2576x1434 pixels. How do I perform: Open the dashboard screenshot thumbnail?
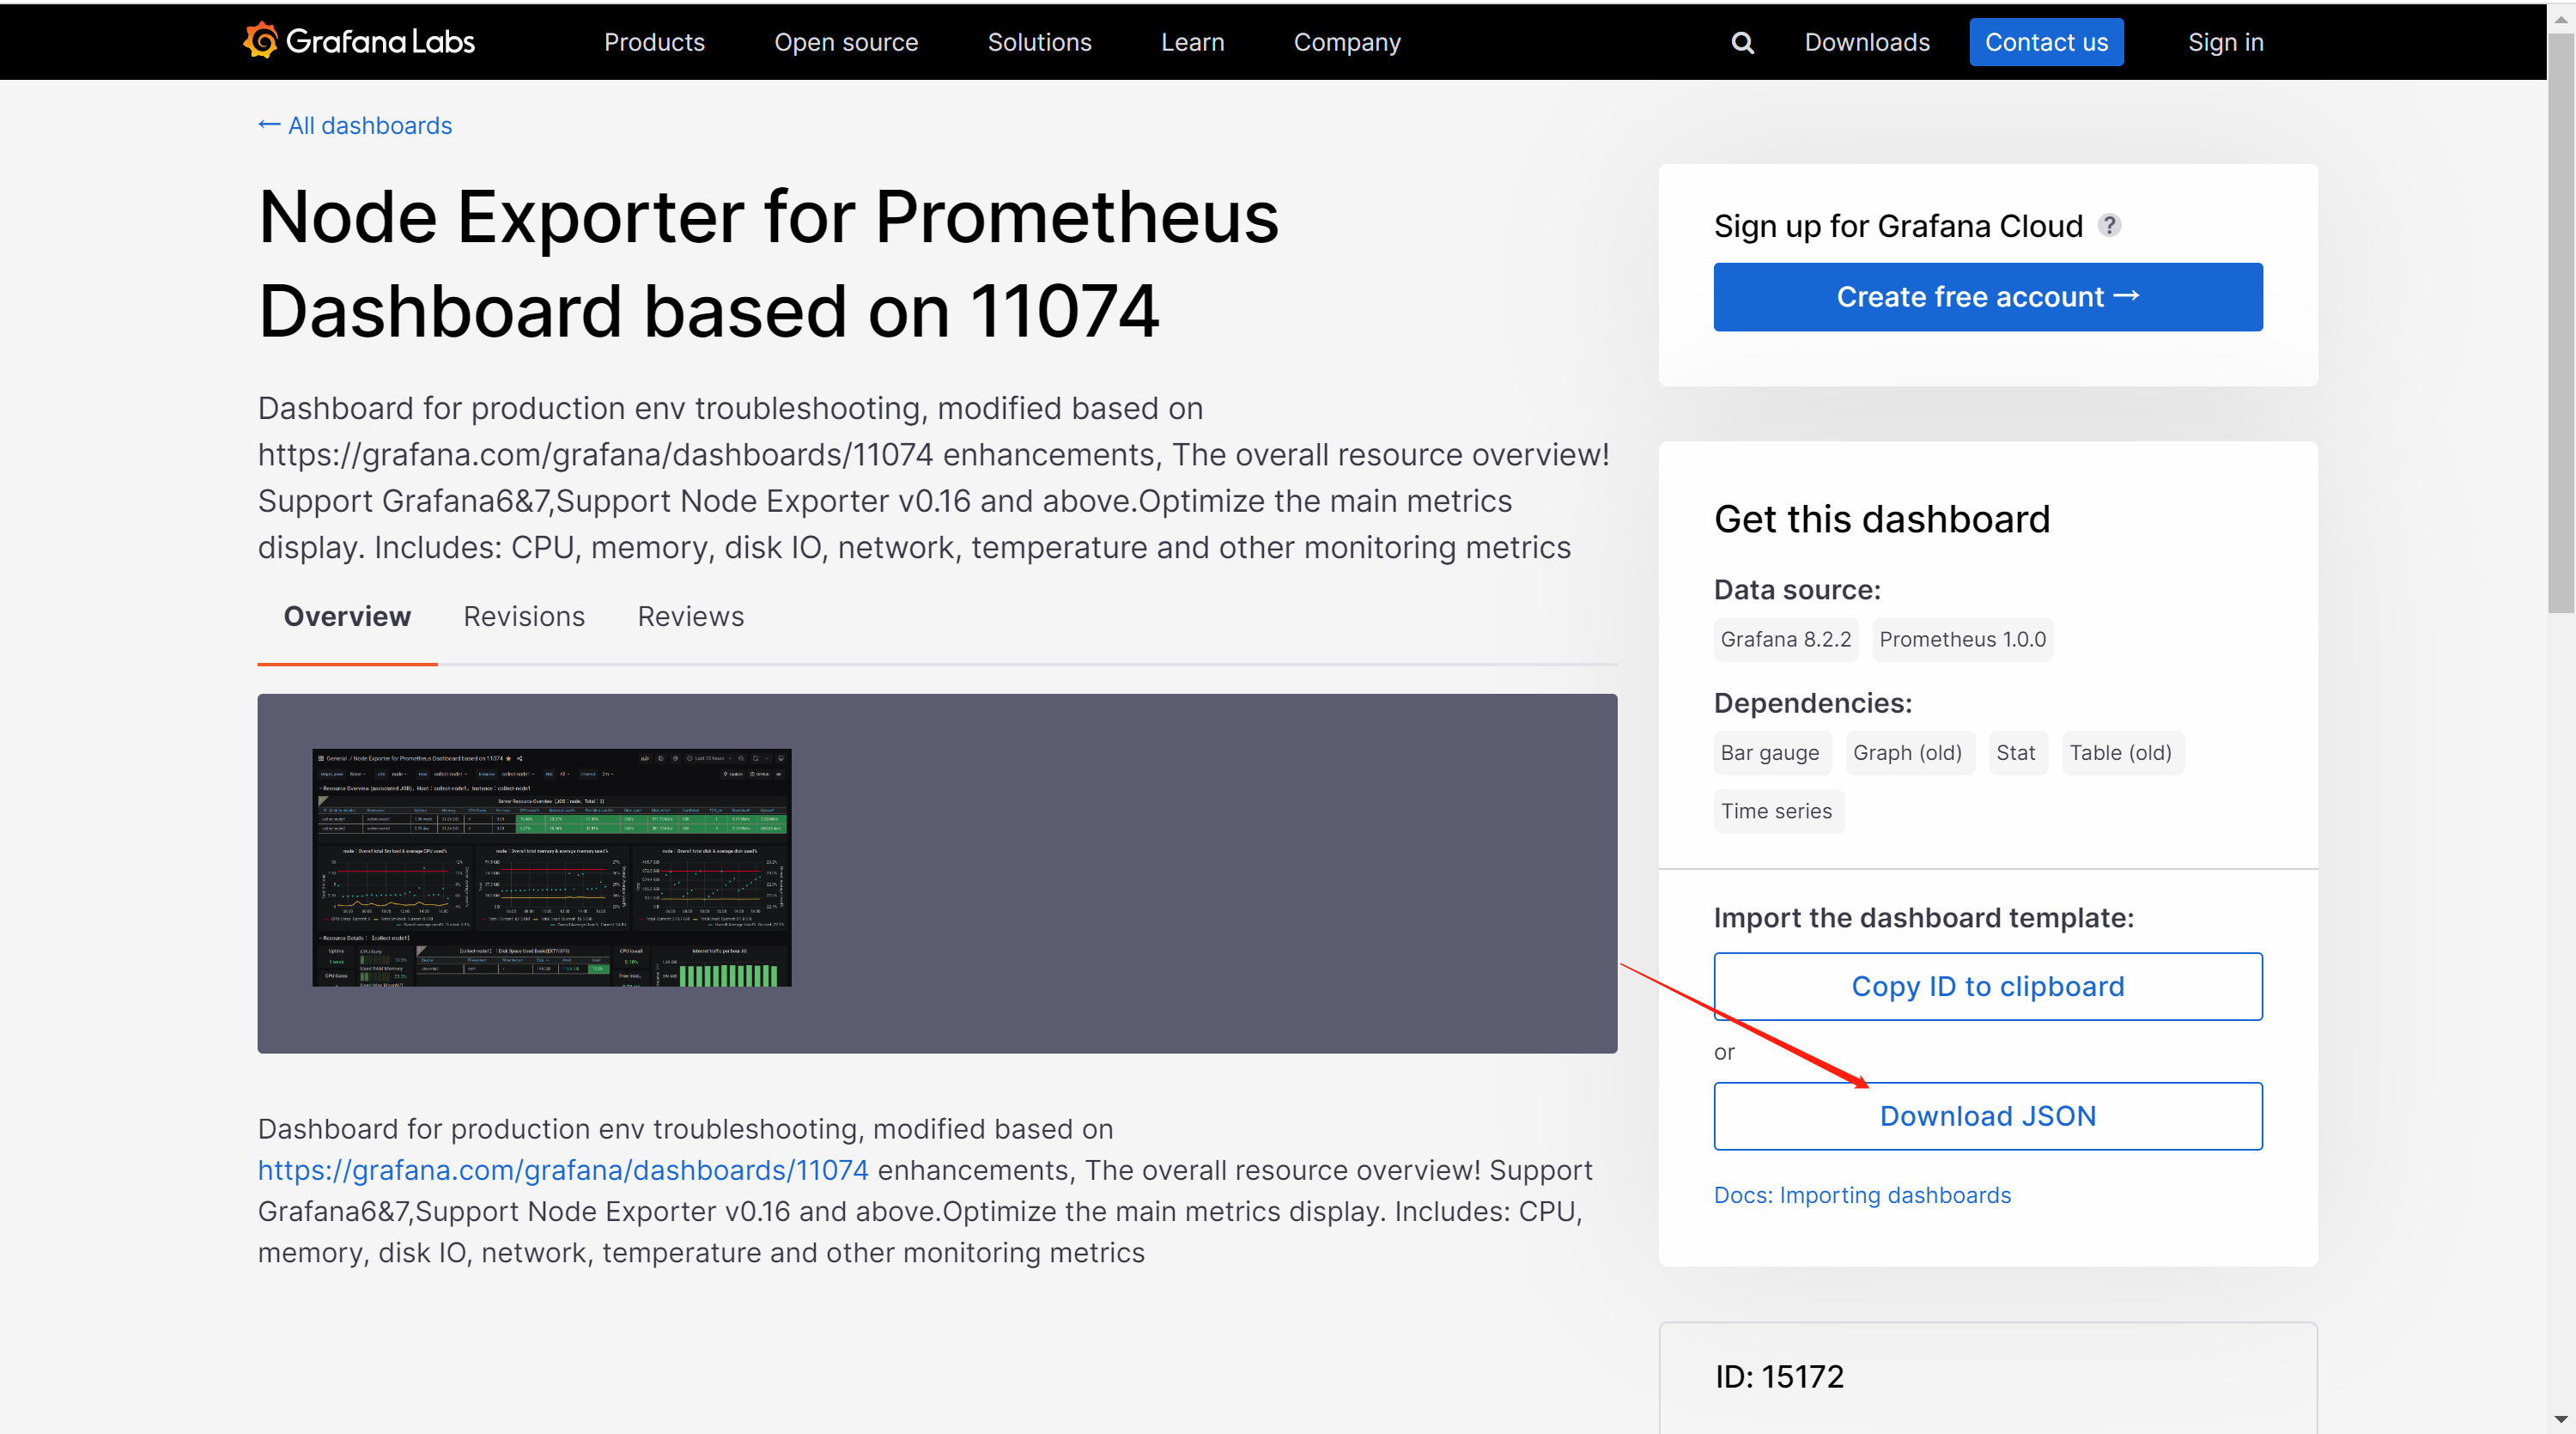551,867
